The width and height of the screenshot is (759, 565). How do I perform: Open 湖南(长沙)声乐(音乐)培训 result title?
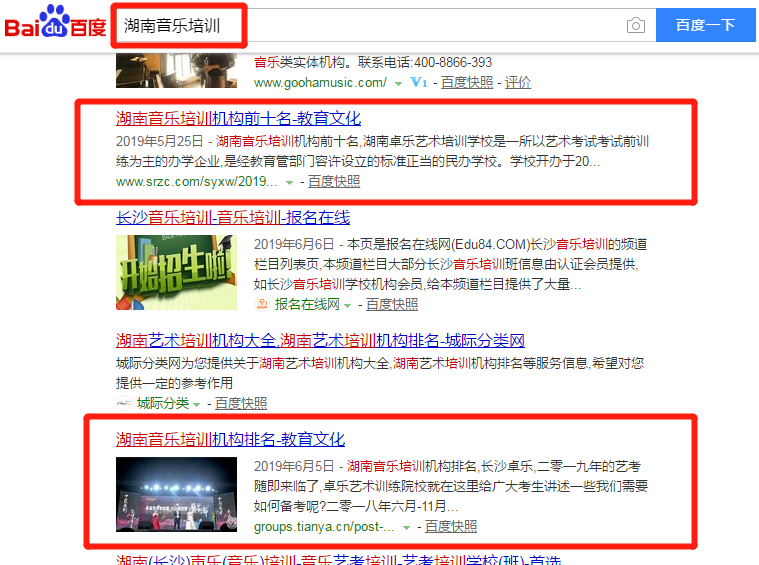[338, 560]
